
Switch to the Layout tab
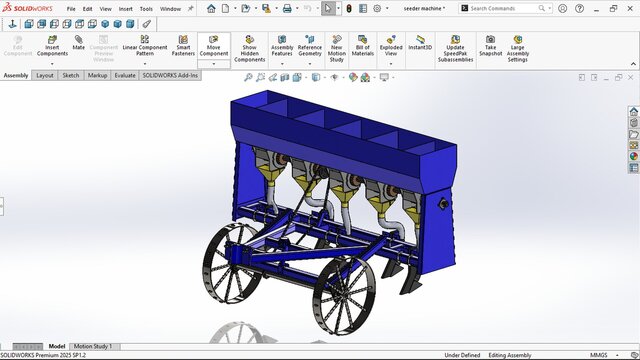(45, 76)
